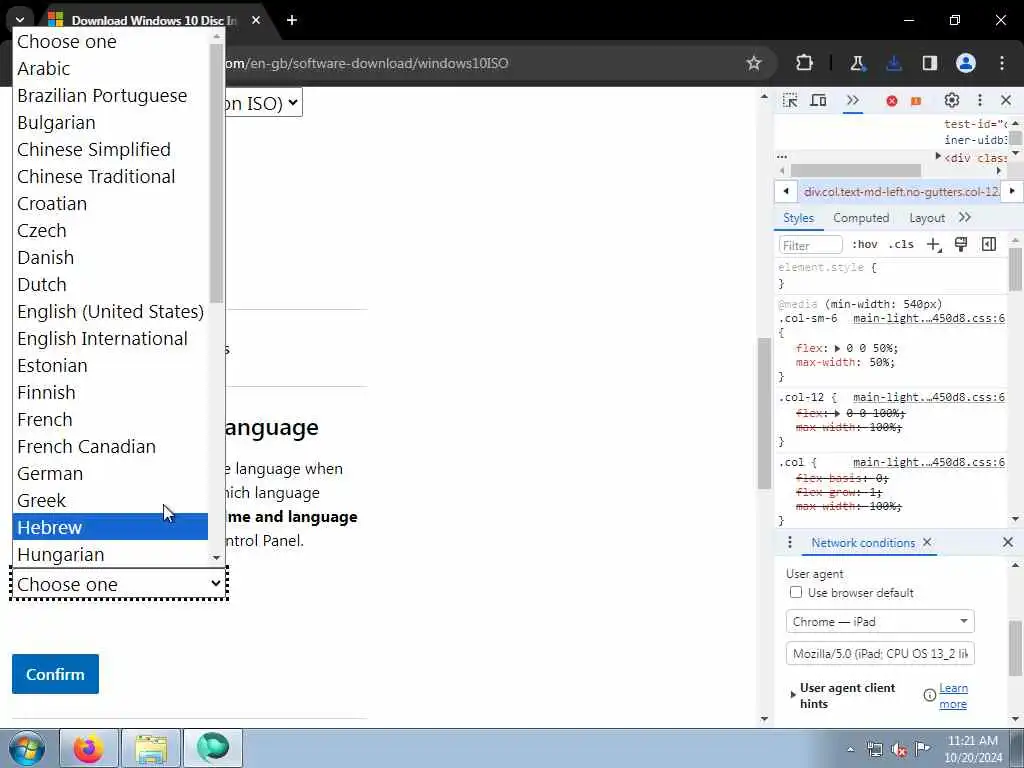This screenshot has height=768, width=1024.
Task: Click the Confirm button
Action: (56, 674)
